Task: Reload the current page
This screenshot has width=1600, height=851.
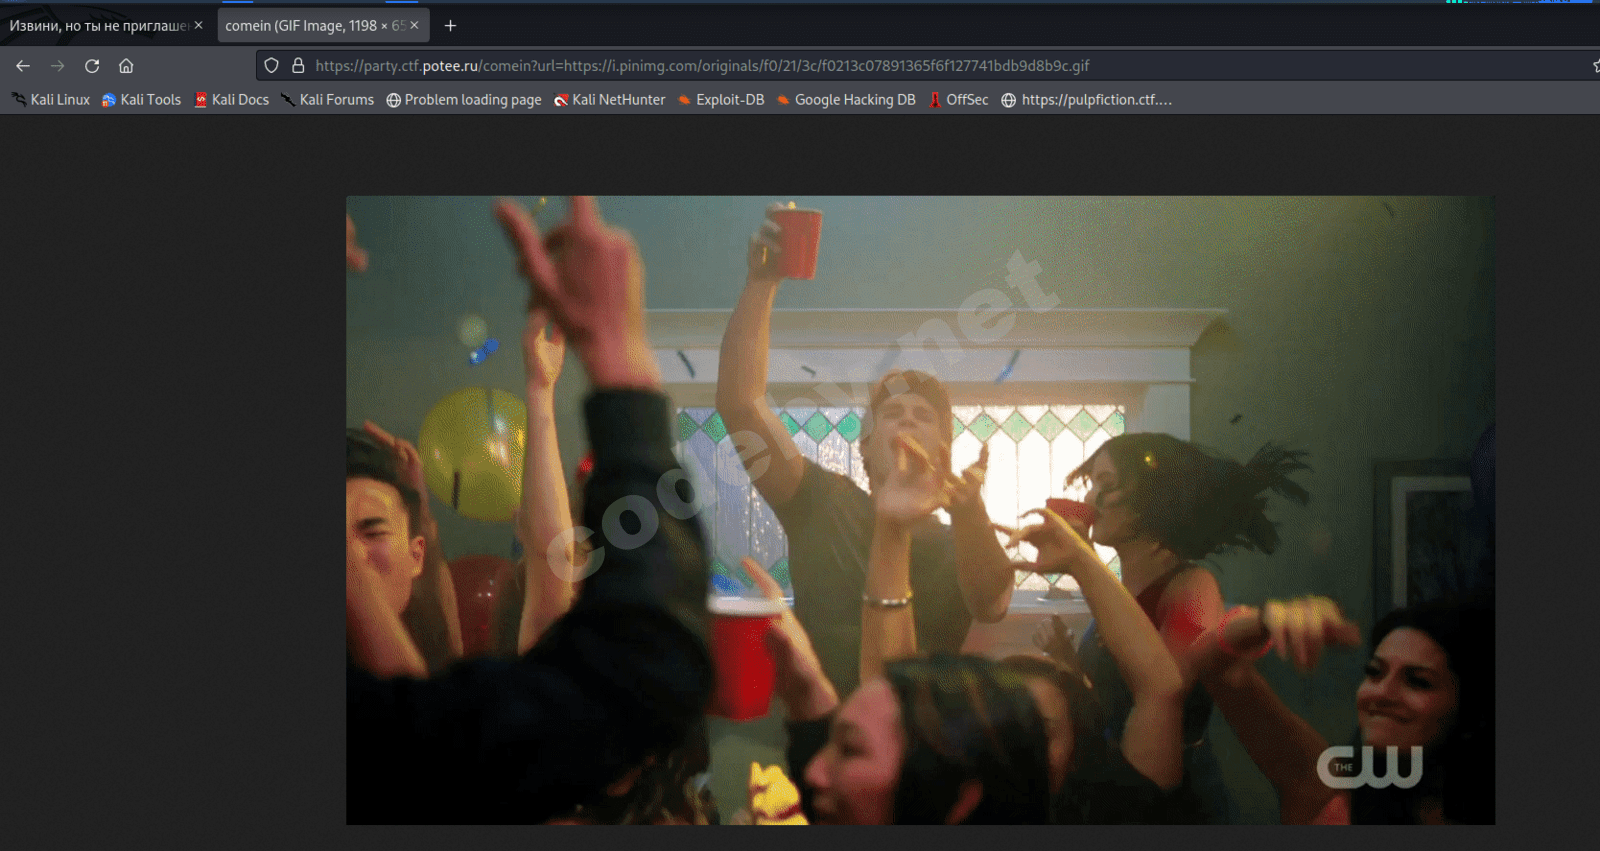Action: click(x=92, y=66)
